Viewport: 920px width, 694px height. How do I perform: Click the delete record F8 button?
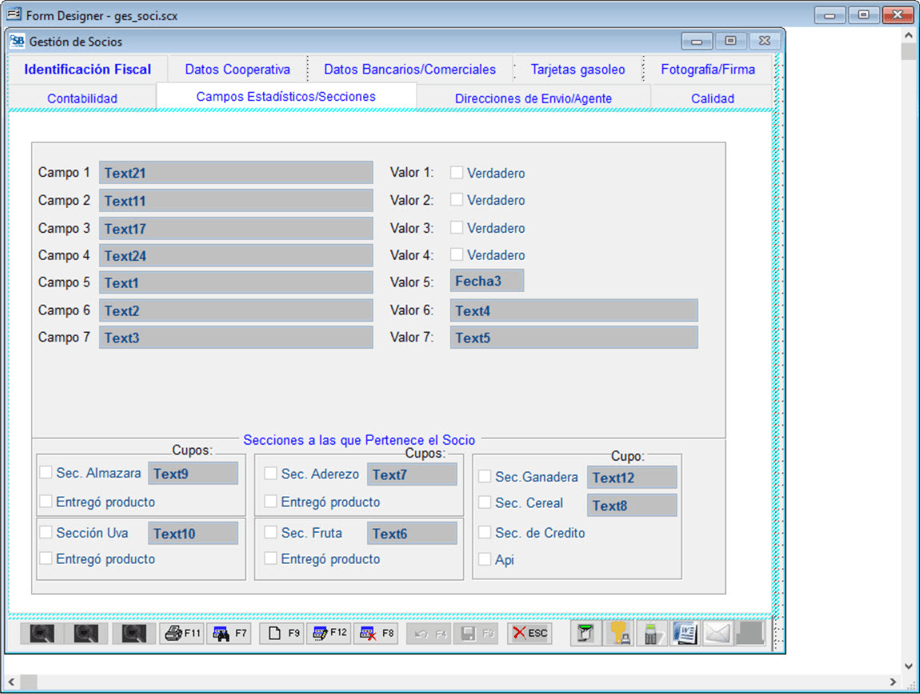click(376, 633)
